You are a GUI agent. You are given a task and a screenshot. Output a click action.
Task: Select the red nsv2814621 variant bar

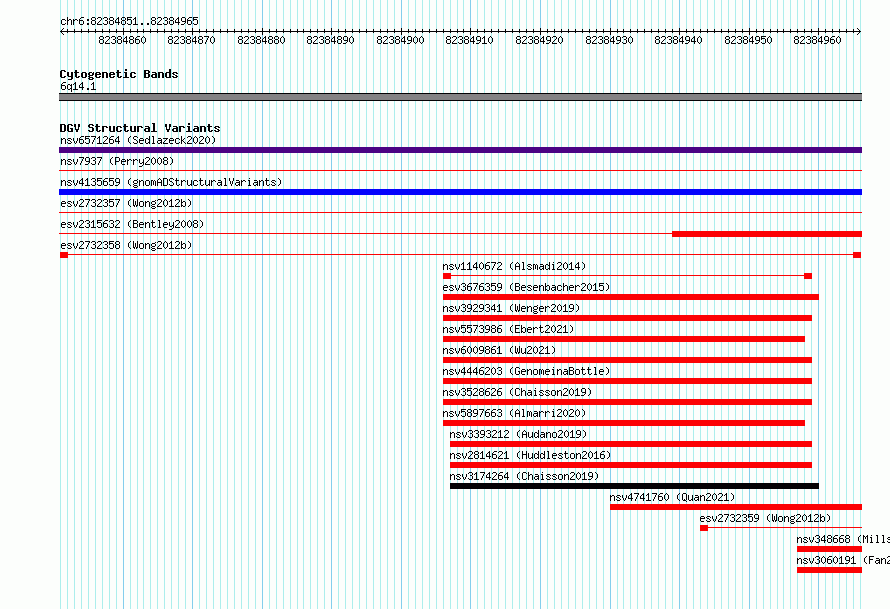[x=631, y=465]
